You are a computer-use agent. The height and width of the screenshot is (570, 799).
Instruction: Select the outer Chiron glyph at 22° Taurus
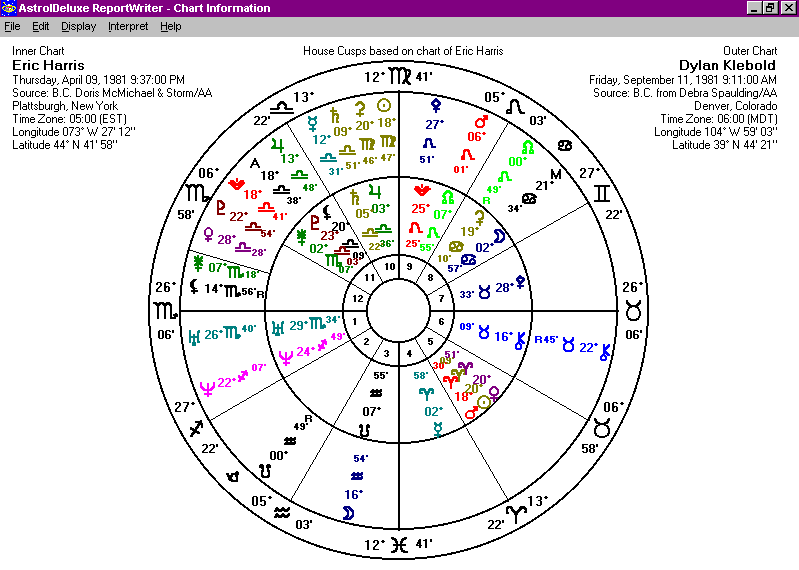point(603,348)
